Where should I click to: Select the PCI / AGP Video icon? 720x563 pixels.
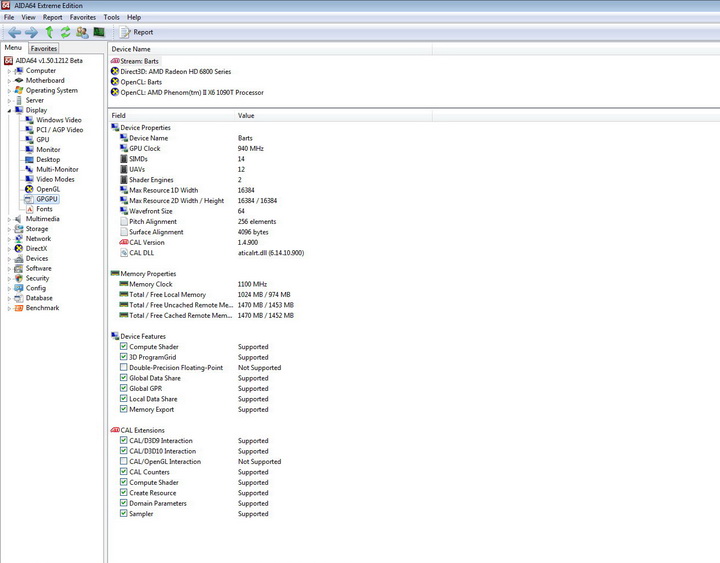click(29, 130)
